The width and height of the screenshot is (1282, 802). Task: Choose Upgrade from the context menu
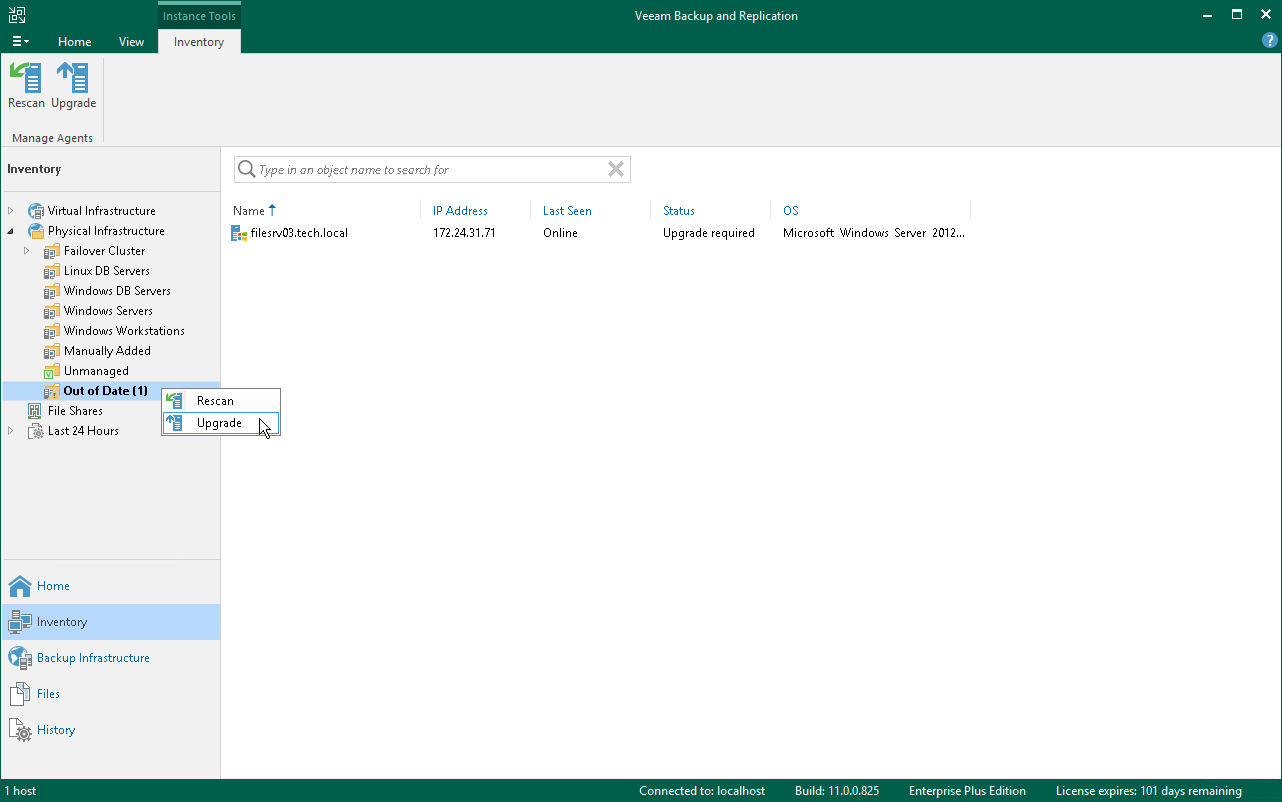[221, 423]
